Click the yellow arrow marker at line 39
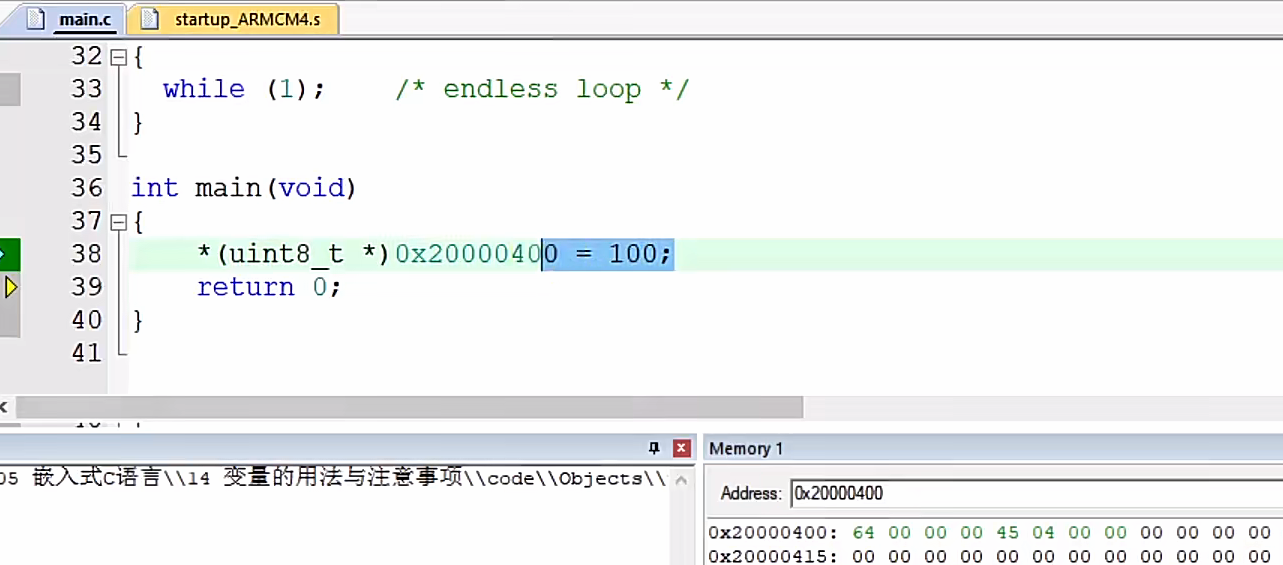Image resolution: width=1283 pixels, height=565 pixels. click(x=11, y=288)
